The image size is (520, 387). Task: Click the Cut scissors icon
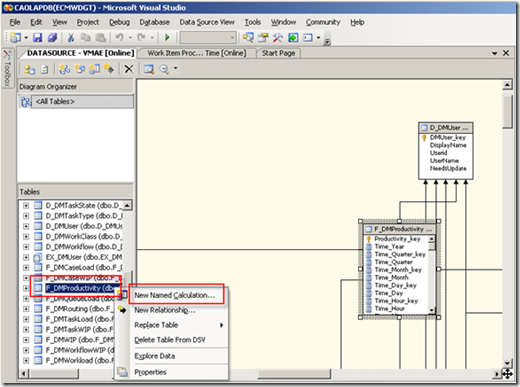pyautogui.click(x=71, y=37)
